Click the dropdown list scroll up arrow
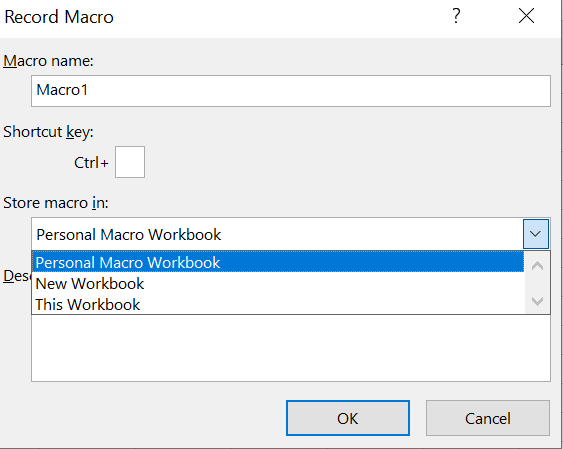The image size is (563, 449). click(x=537, y=266)
